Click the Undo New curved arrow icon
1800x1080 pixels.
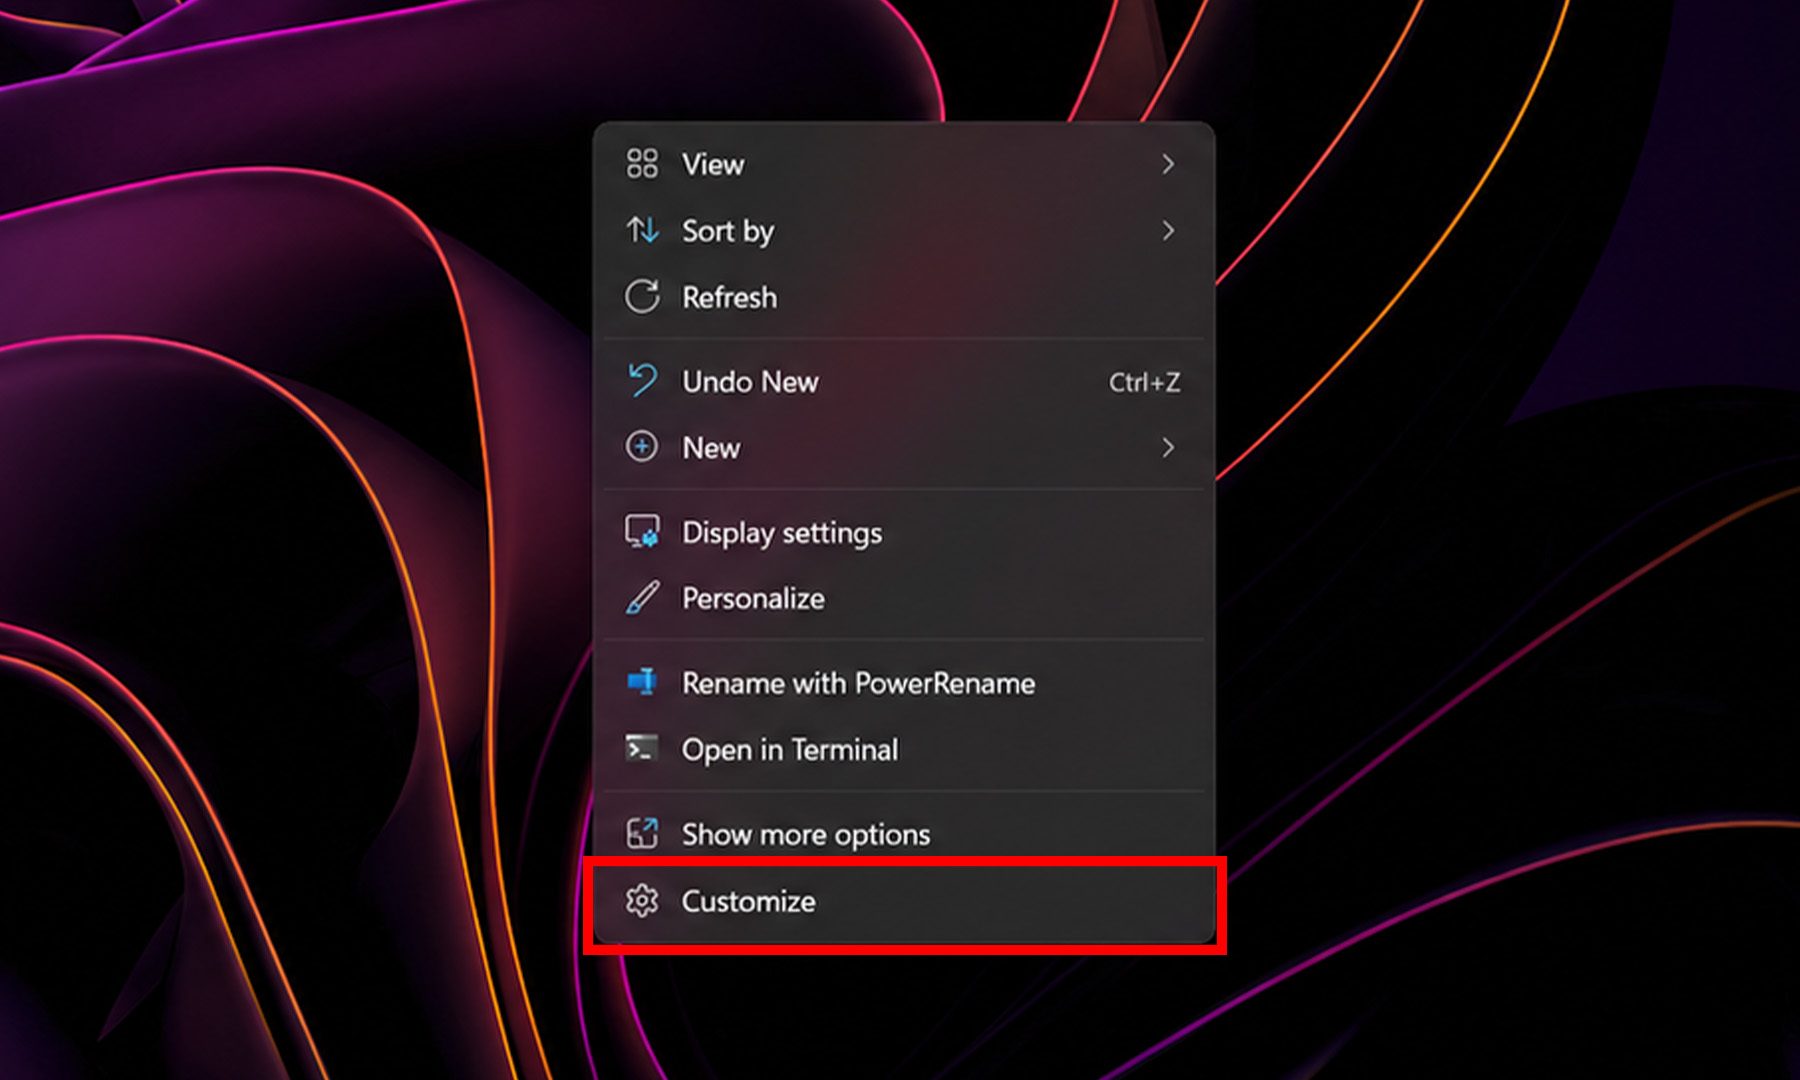[642, 381]
